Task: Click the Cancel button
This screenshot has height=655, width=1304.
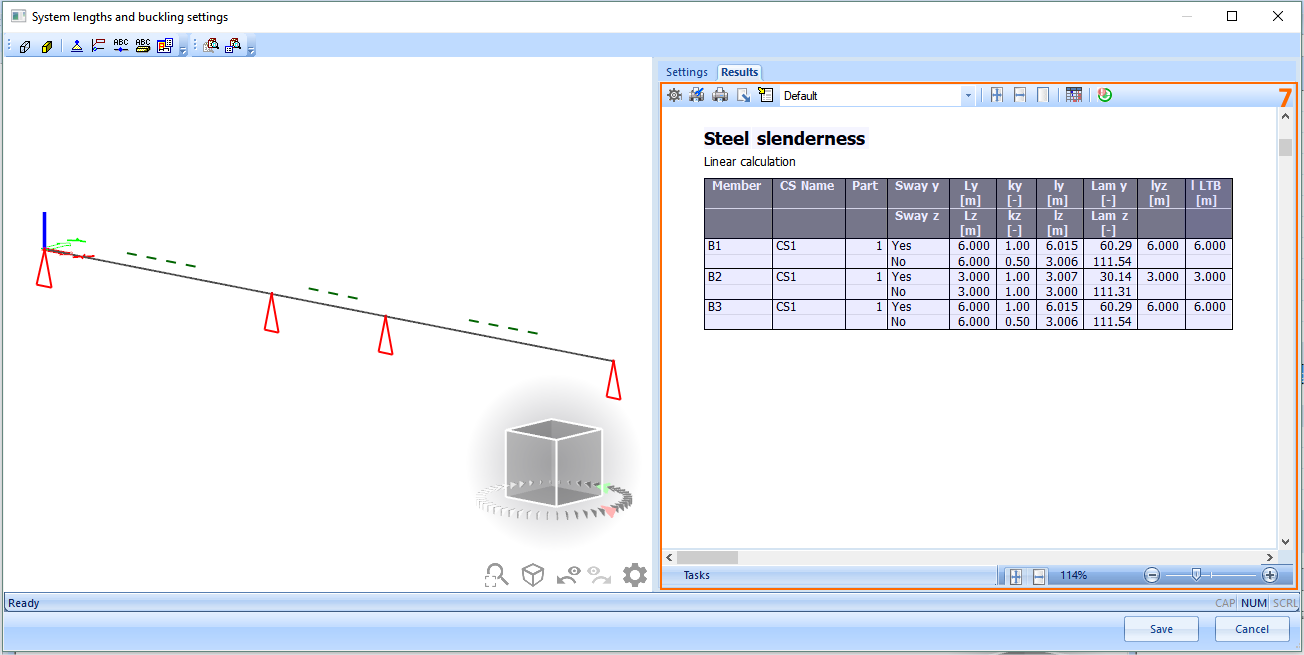Action: point(1252,629)
